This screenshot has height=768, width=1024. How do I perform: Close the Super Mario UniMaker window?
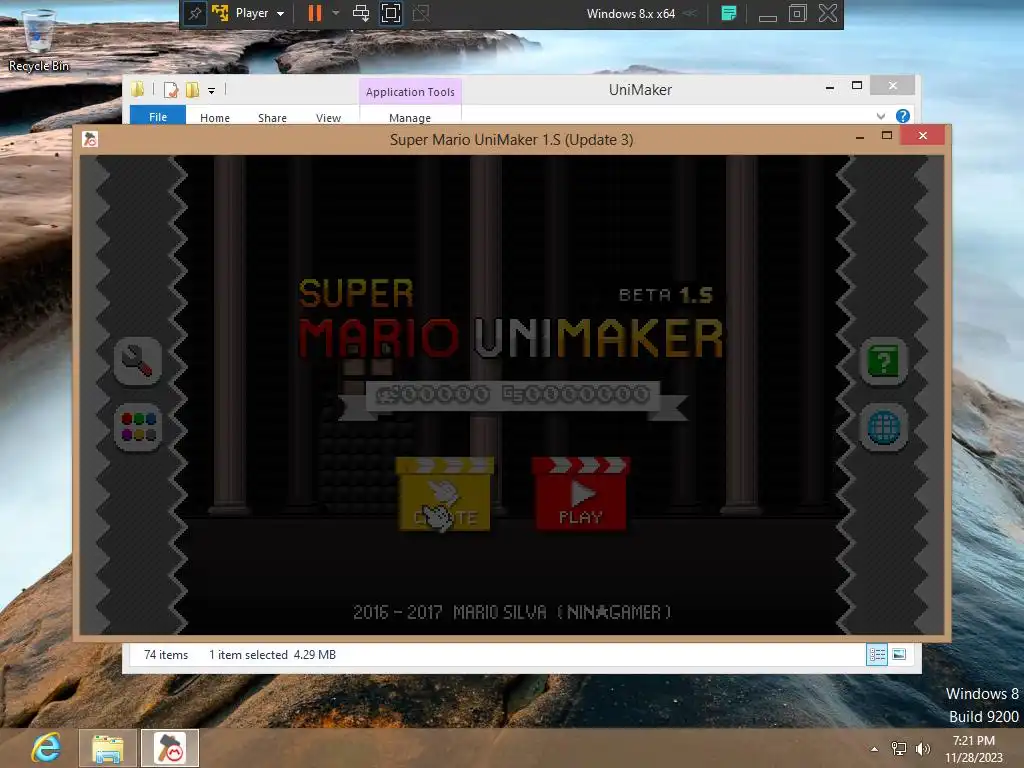point(922,135)
